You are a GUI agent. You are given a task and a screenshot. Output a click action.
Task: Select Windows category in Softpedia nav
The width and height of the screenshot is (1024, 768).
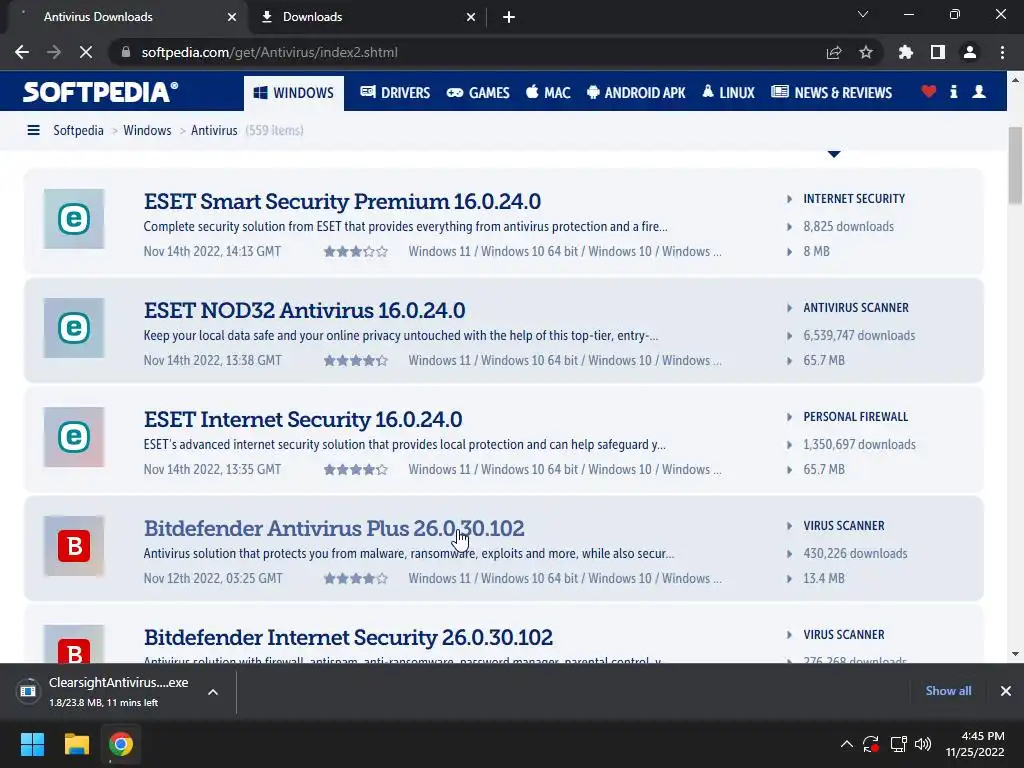(x=294, y=93)
